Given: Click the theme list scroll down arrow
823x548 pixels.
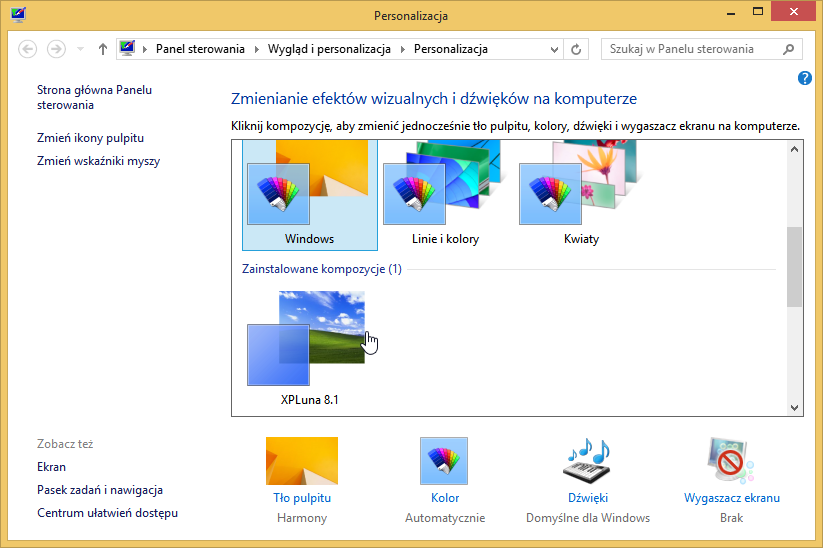Looking at the screenshot, I should point(794,408).
